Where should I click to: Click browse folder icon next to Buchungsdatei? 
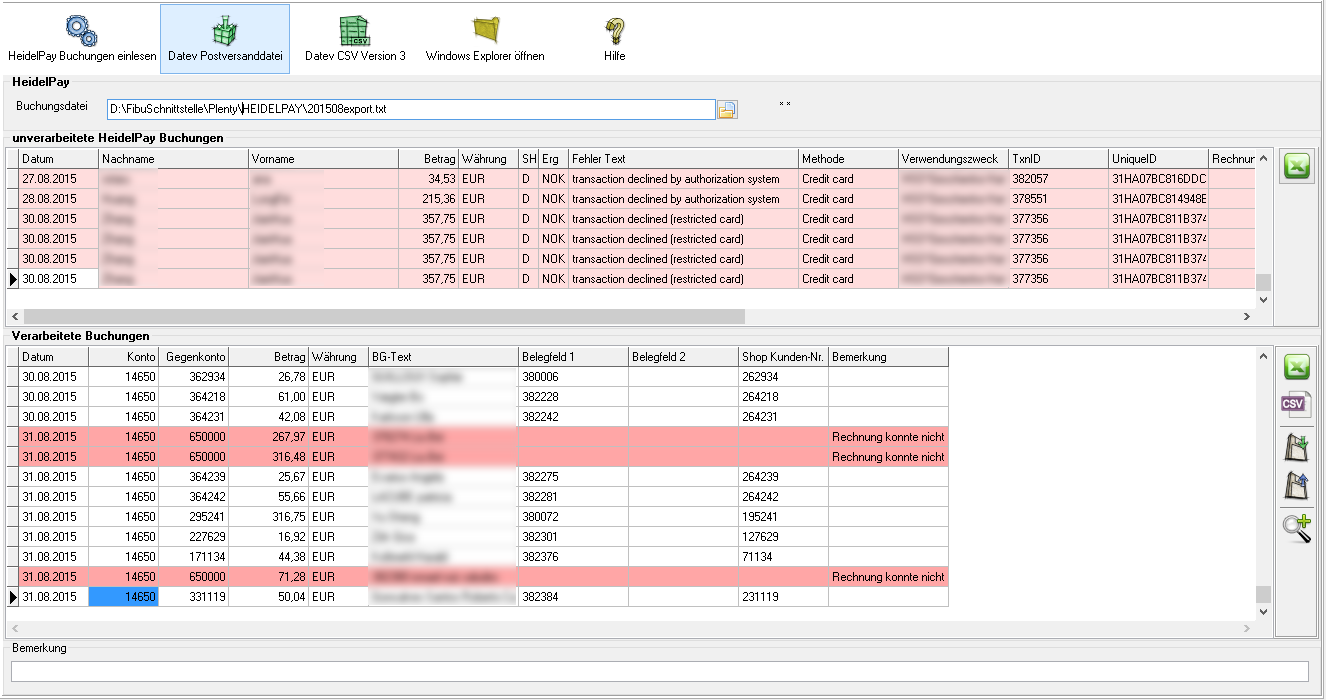pos(728,109)
